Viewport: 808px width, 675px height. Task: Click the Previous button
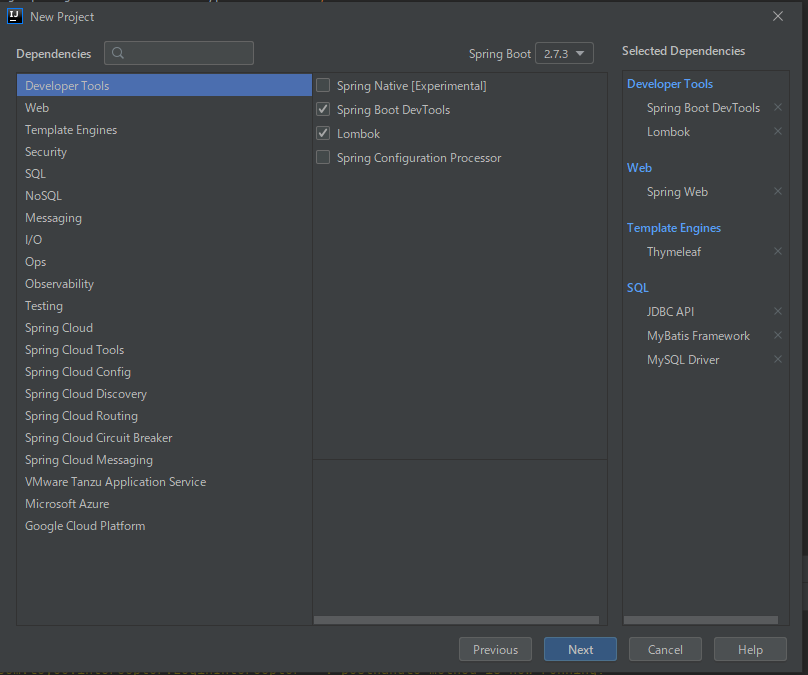(x=495, y=649)
